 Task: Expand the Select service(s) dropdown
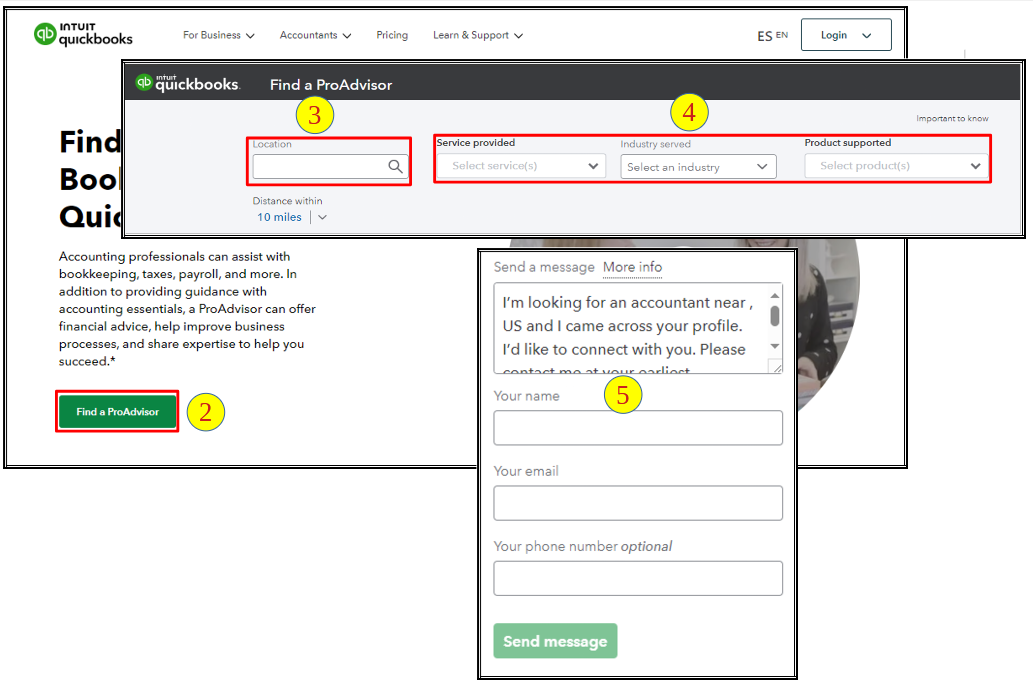pyautogui.click(x=520, y=166)
